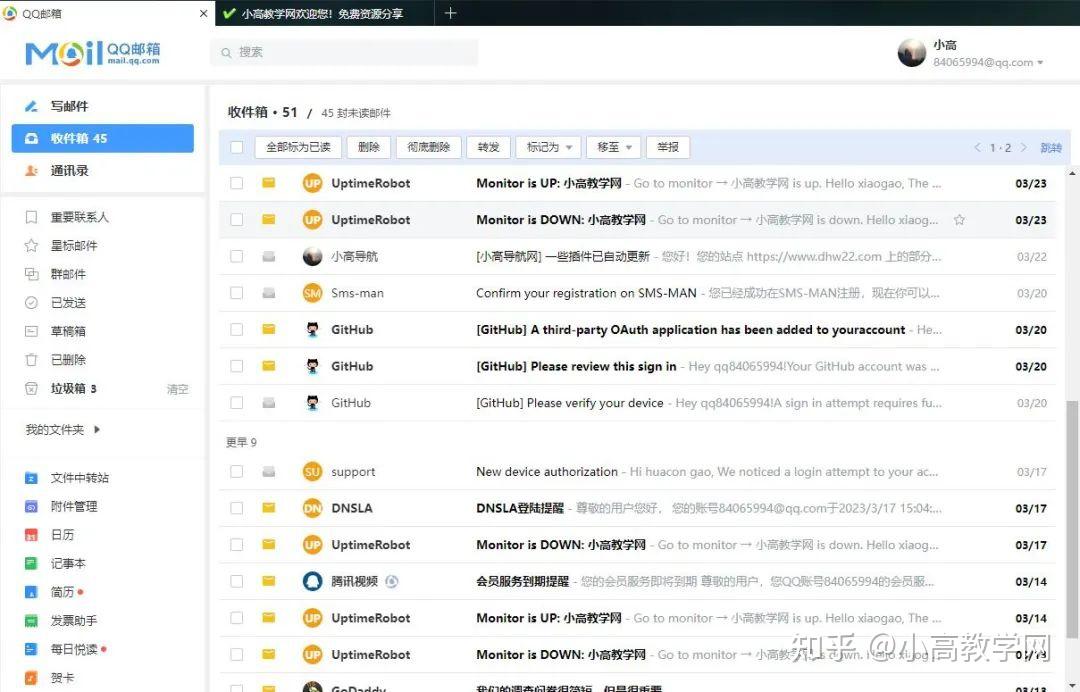Toggle the select-all checkbox in the toolbar
The height and width of the screenshot is (692, 1080).
(x=236, y=146)
